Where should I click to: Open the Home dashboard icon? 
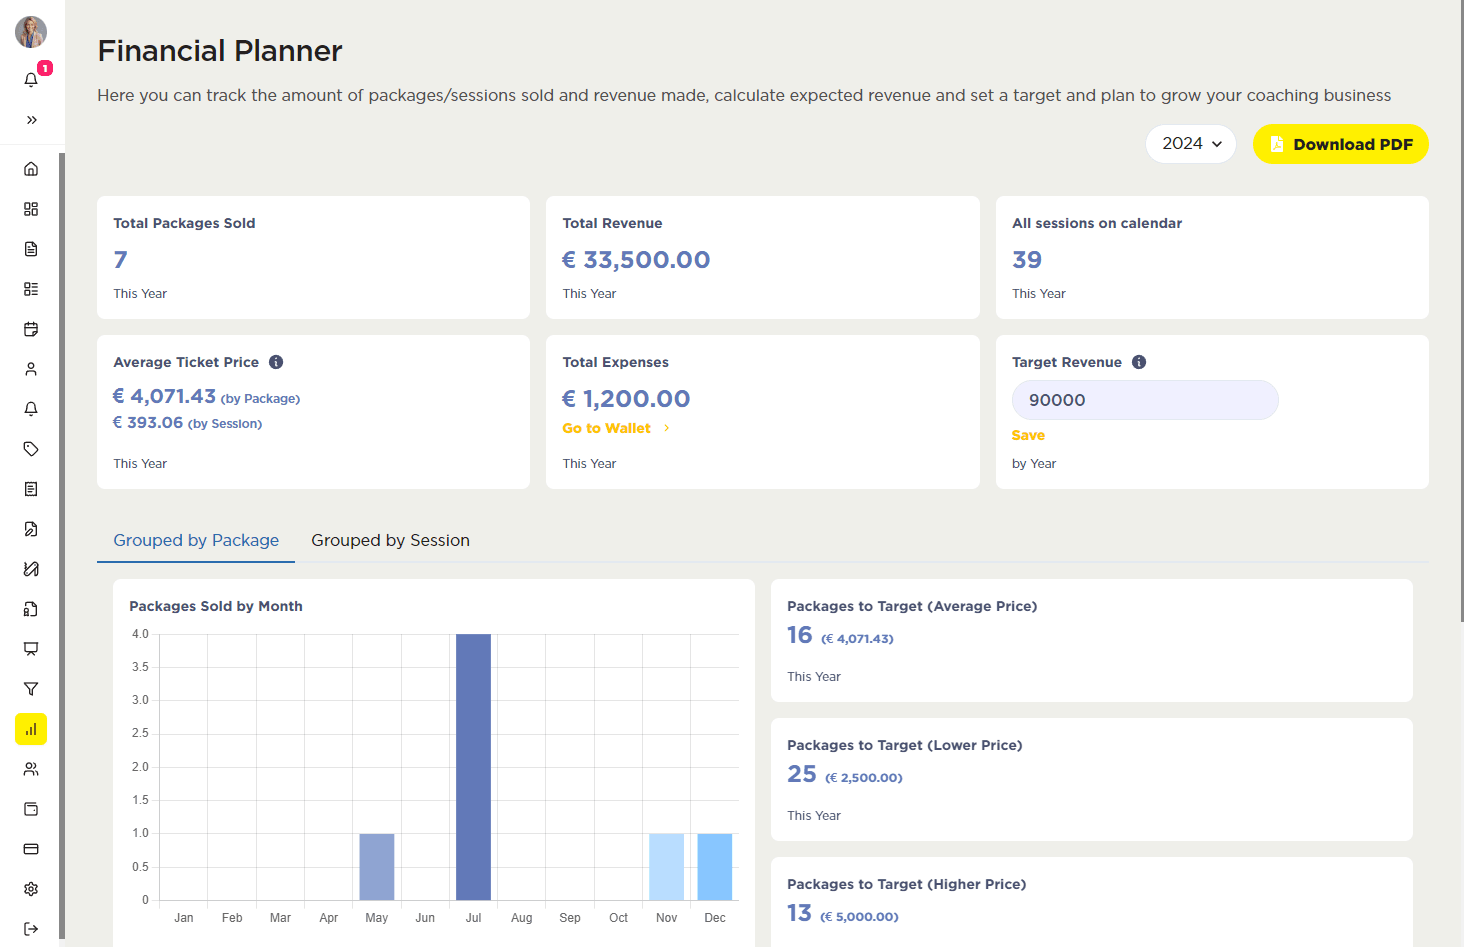31,168
